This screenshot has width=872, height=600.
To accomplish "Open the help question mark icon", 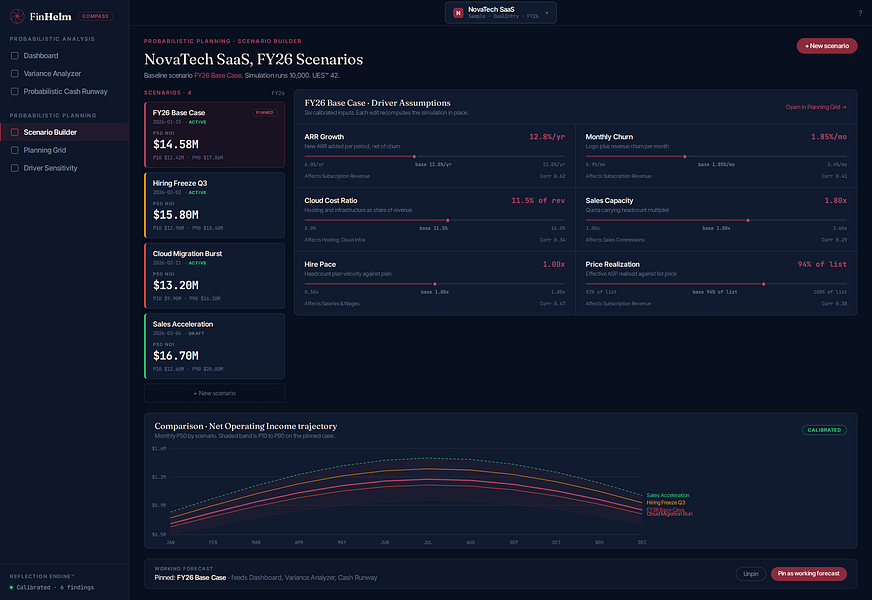I will pyautogui.click(x=860, y=13).
